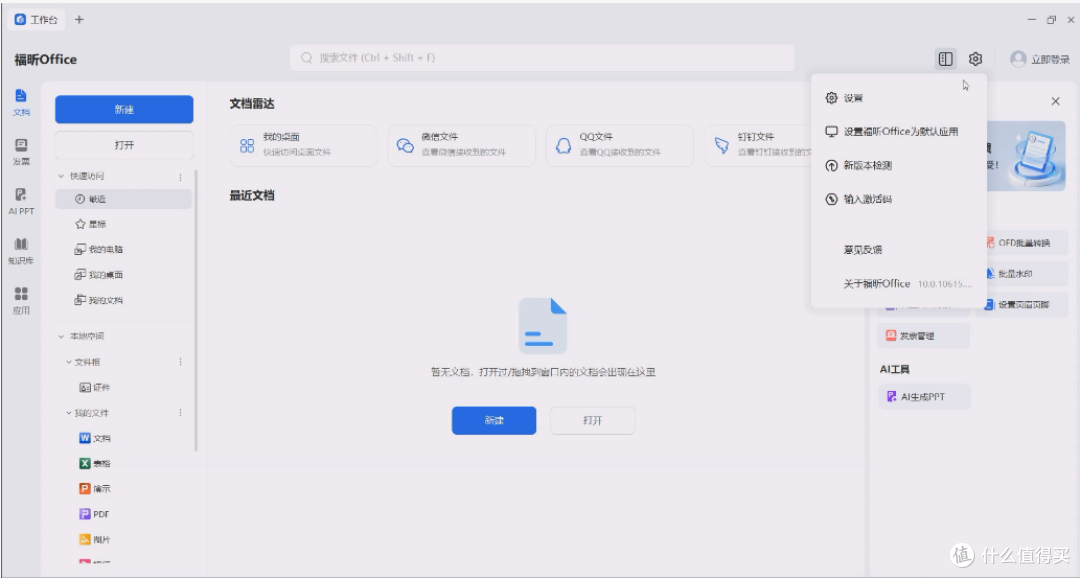
Task: Open the 文件柜 more options menu
Action: 180,362
